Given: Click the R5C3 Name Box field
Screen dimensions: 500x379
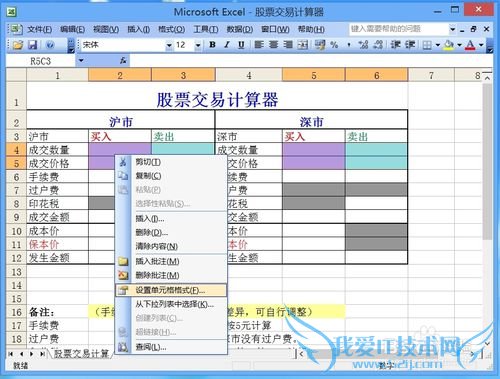Looking at the screenshot, I should pyautogui.click(x=41, y=61).
